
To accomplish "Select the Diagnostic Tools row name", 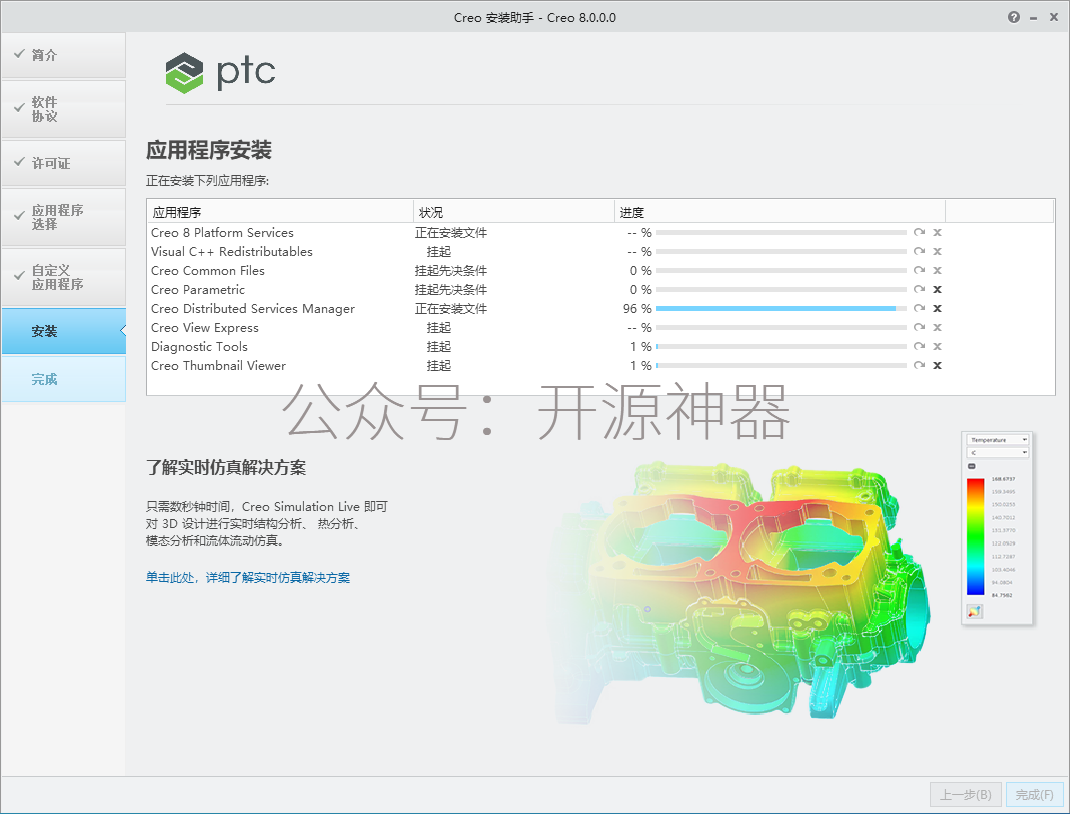I will (199, 347).
